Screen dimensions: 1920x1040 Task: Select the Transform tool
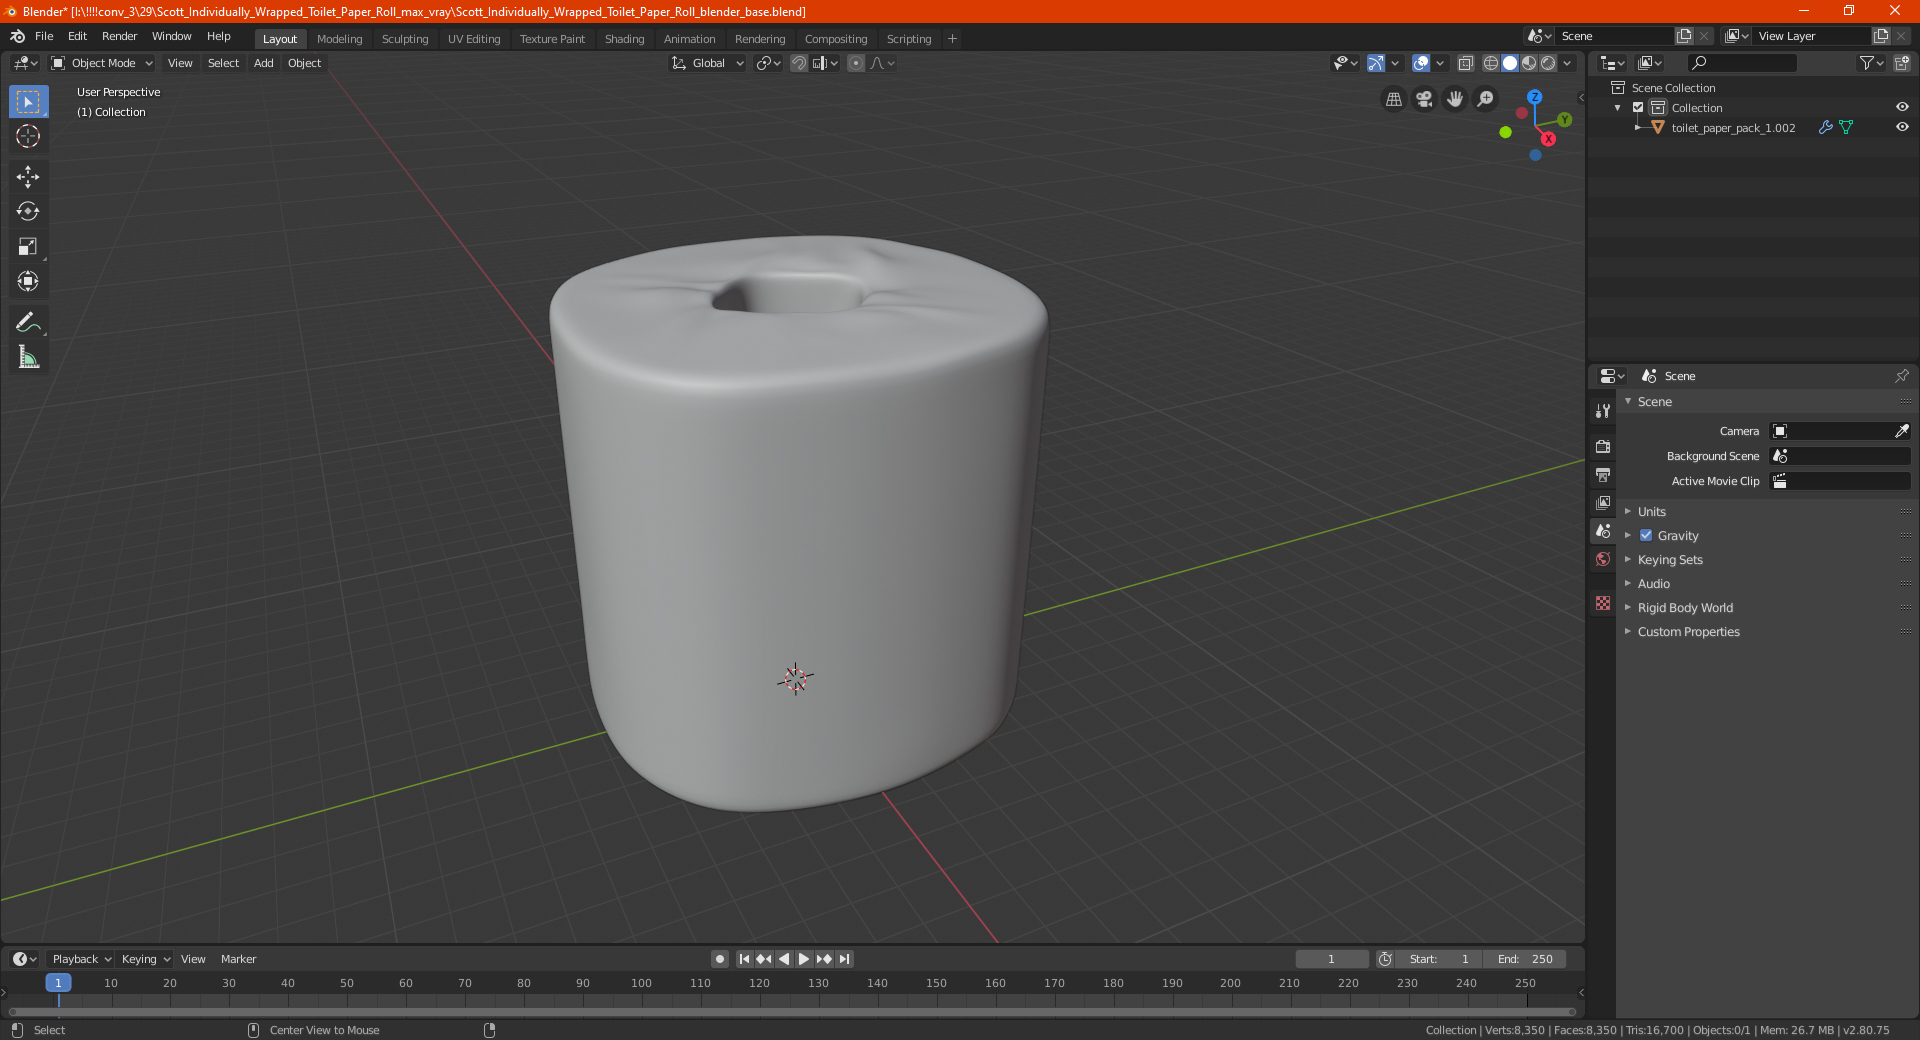coord(28,281)
